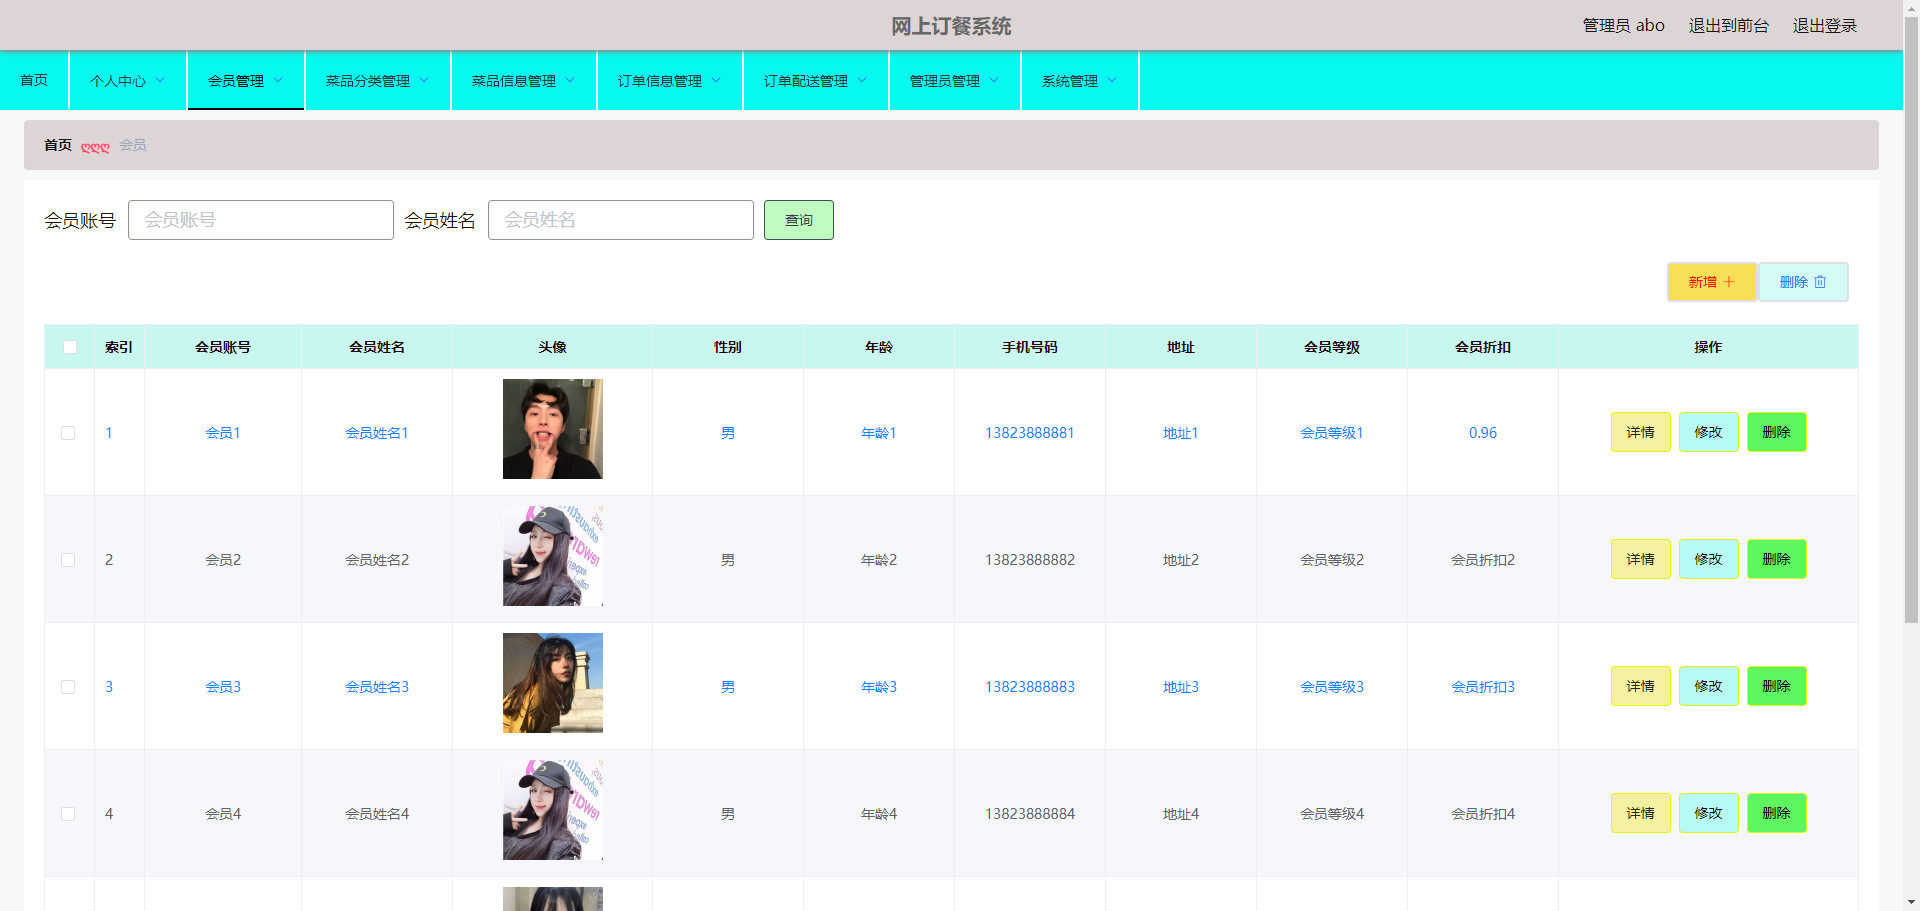Expand the 个人中心 dropdown arrow
Image resolution: width=1920 pixels, height=911 pixels.
pos(160,81)
